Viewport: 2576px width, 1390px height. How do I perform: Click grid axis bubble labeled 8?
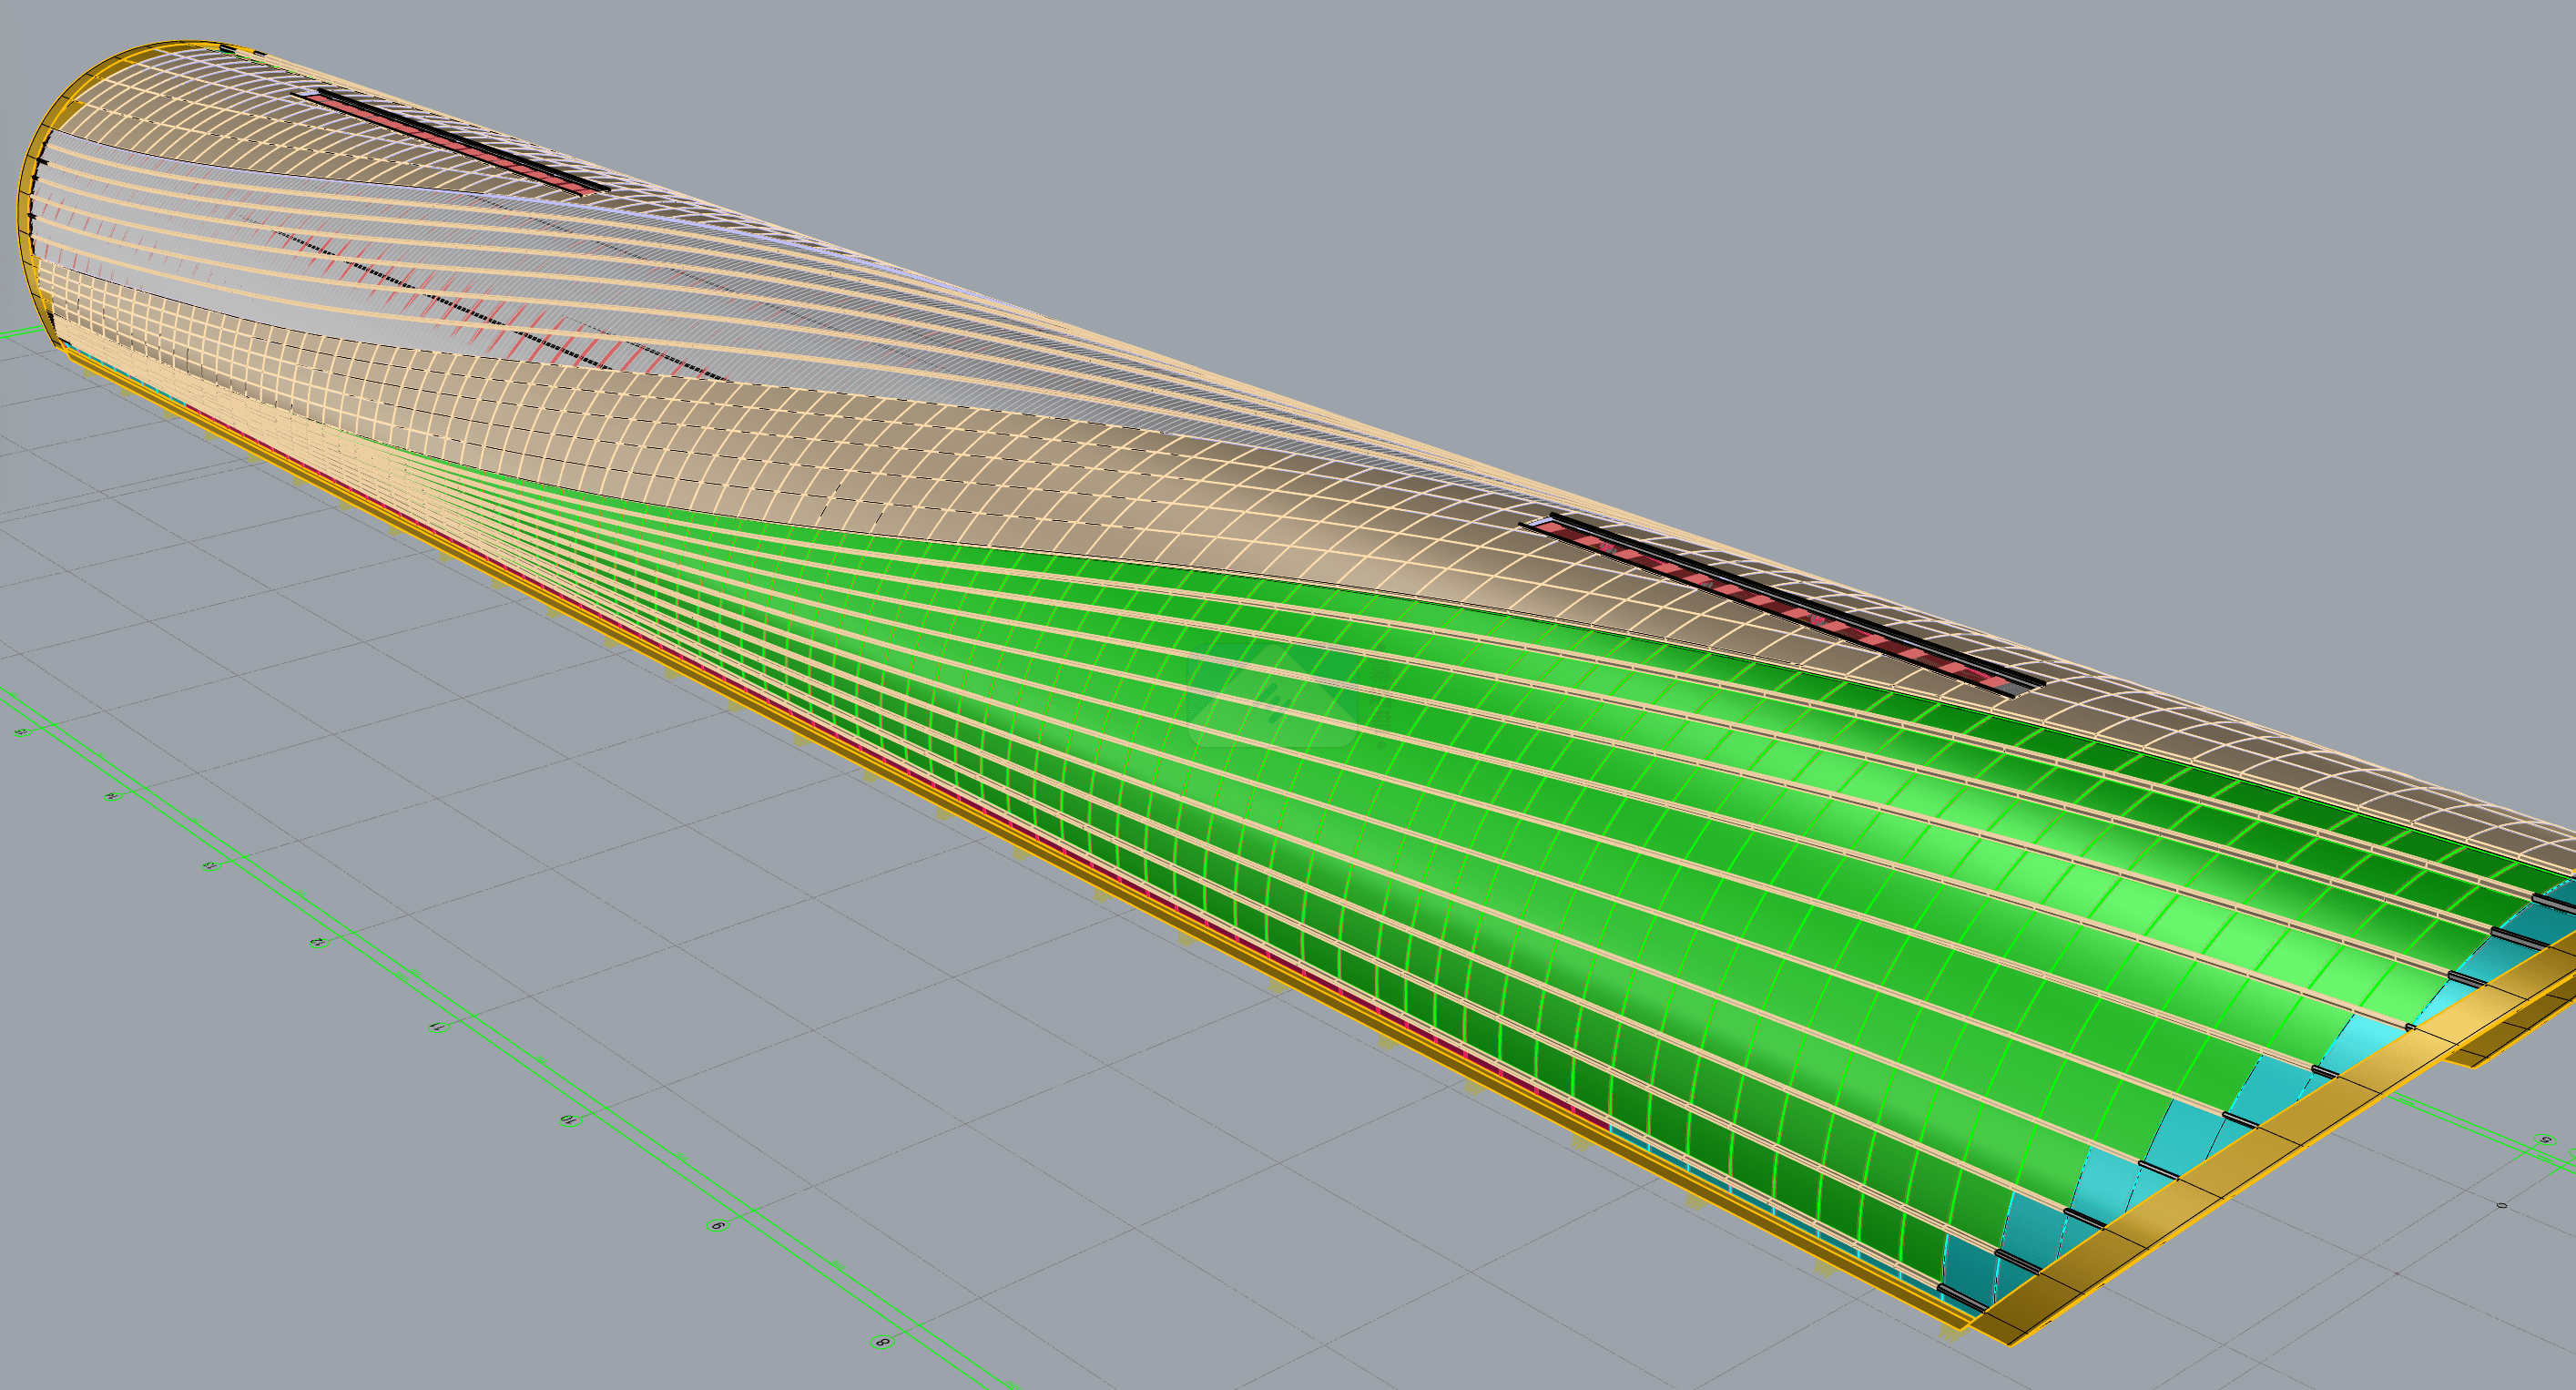tap(882, 1342)
